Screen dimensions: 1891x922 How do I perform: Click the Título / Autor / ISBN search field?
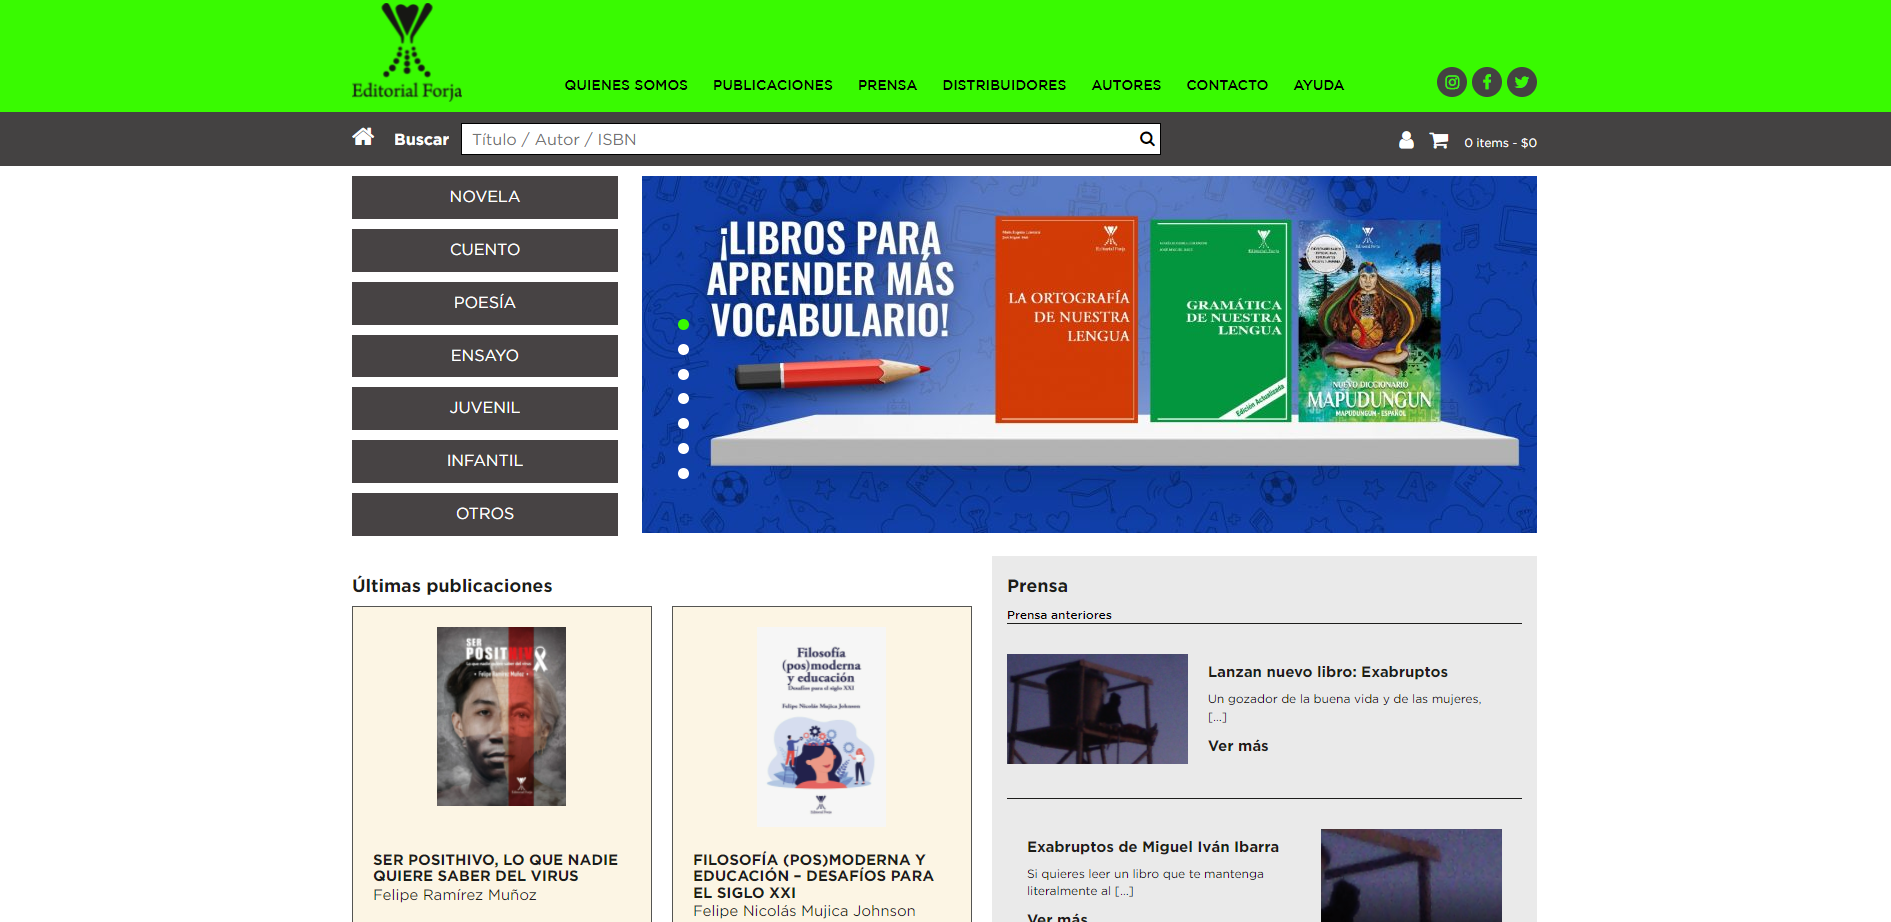(x=800, y=139)
